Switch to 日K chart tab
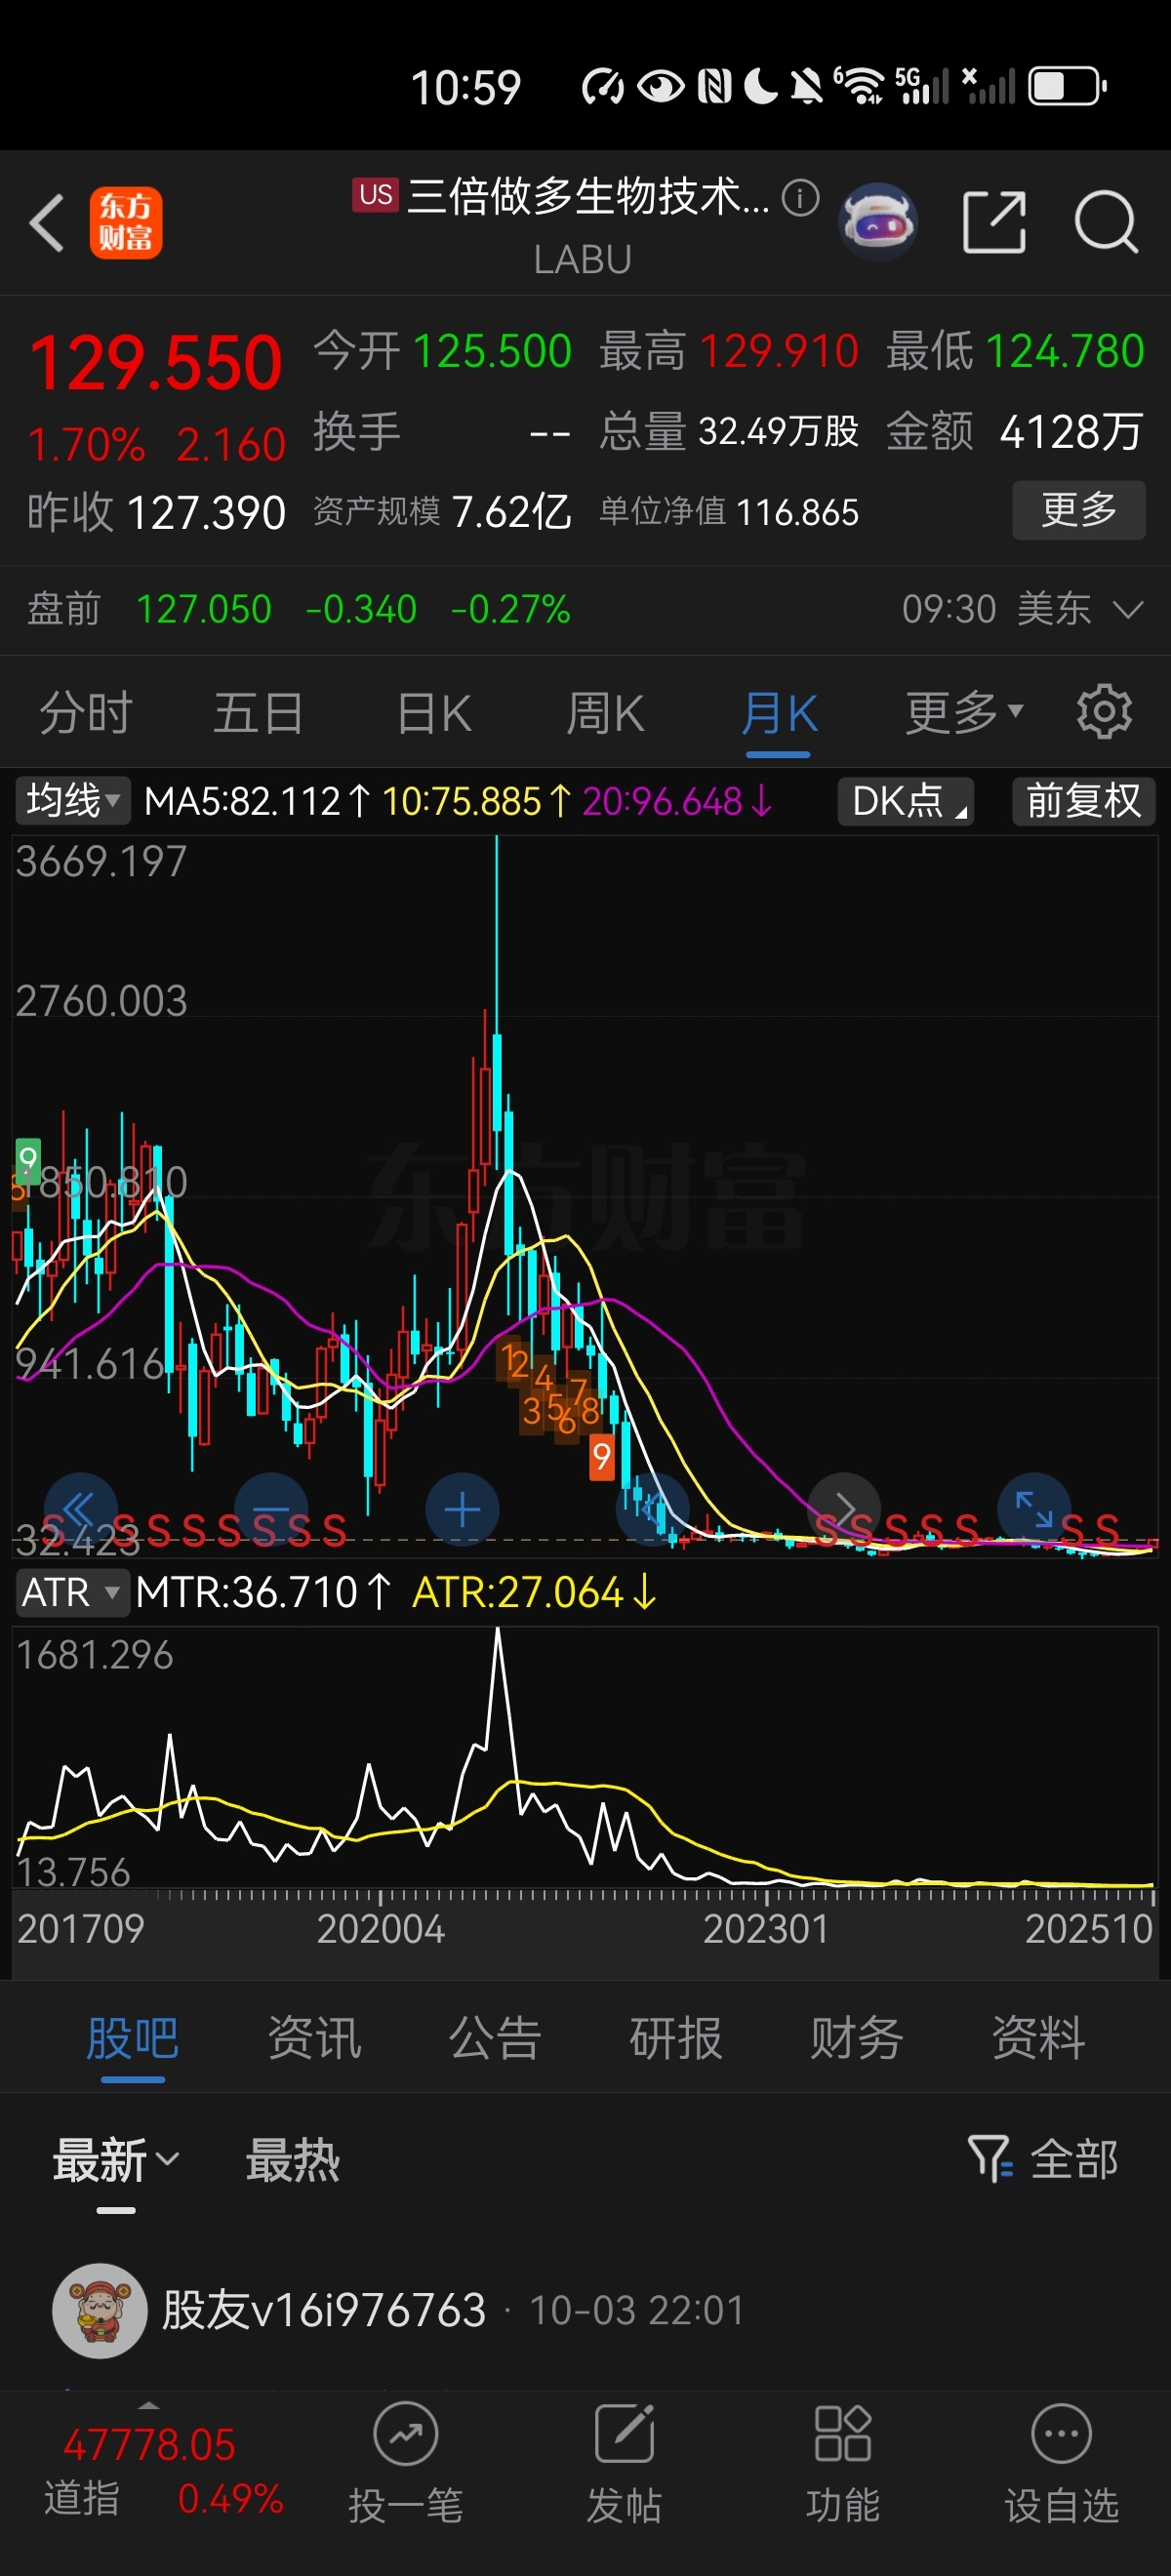This screenshot has height=2576, width=1171. 433,713
